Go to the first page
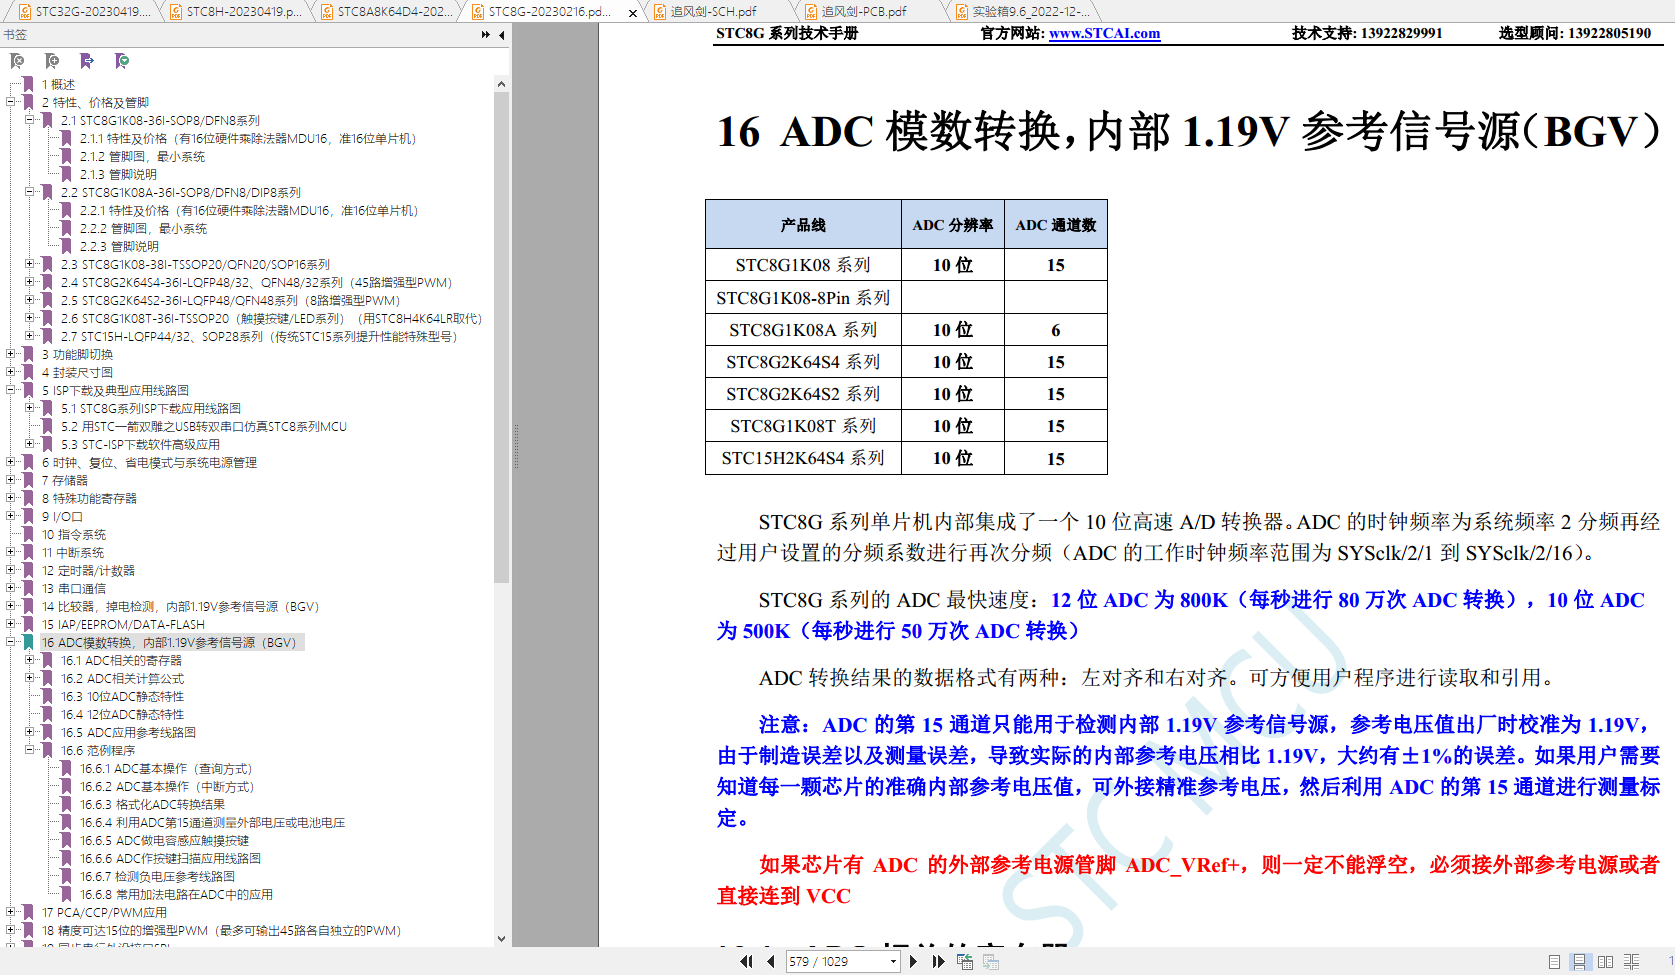This screenshot has width=1675, height=975. pyautogui.click(x=746, y=961)
